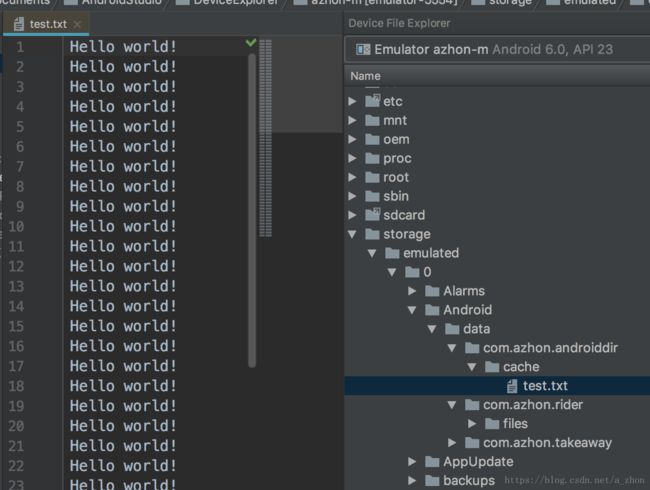
Task: Click the com.azhon.androiddir folder icon
Action: click(x=472, y=348)
